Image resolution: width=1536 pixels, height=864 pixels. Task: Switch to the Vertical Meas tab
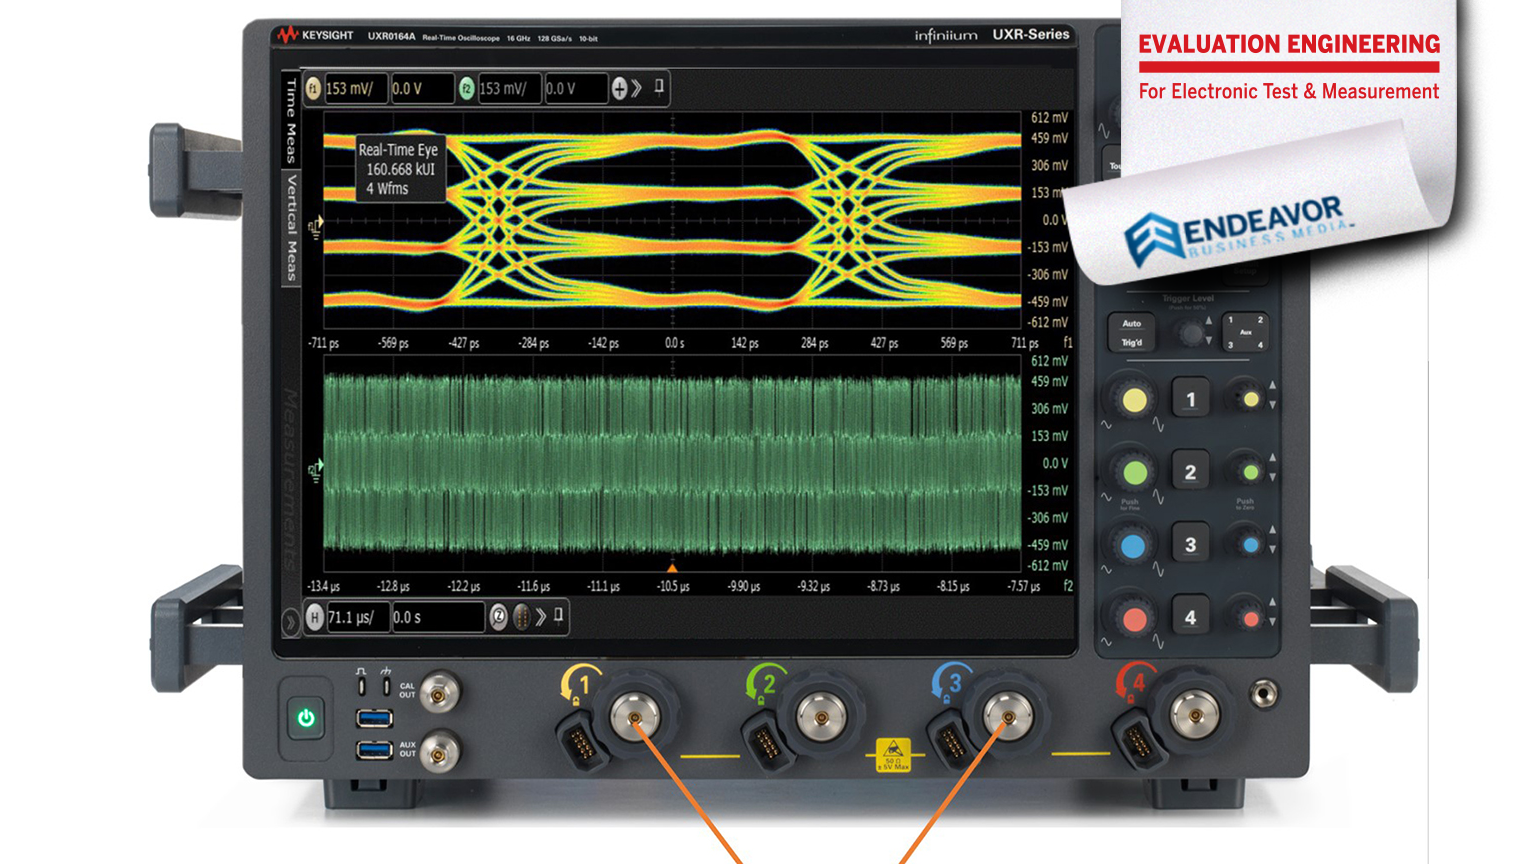point(289,225)
